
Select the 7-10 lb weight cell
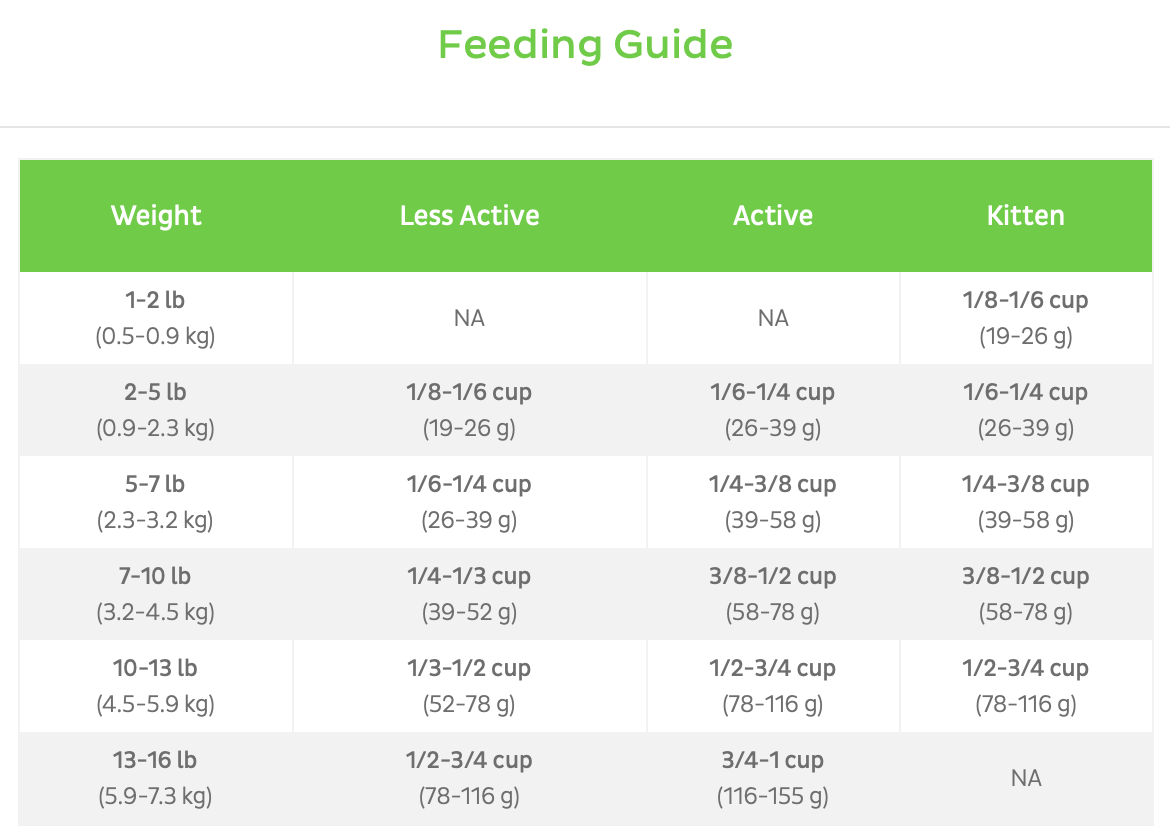(155, 594)
